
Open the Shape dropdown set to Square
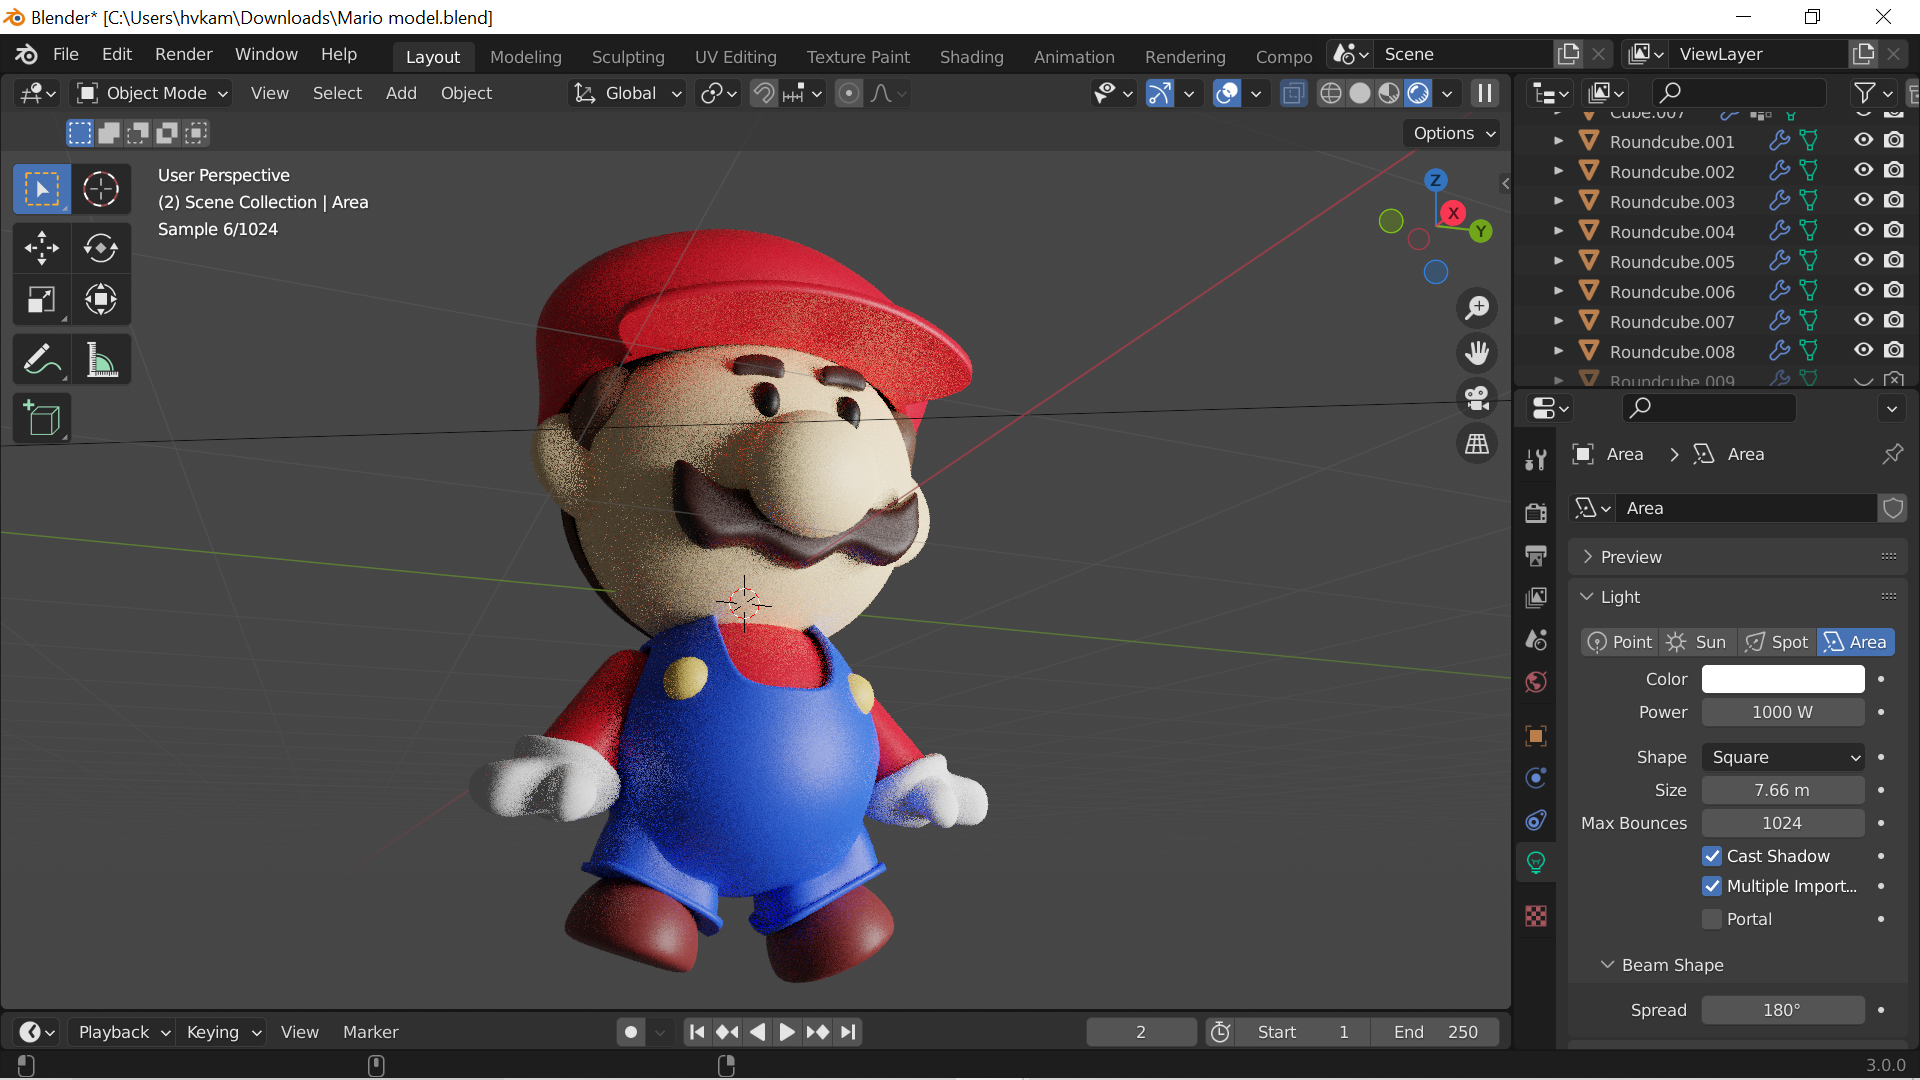tap(1783, 757)
